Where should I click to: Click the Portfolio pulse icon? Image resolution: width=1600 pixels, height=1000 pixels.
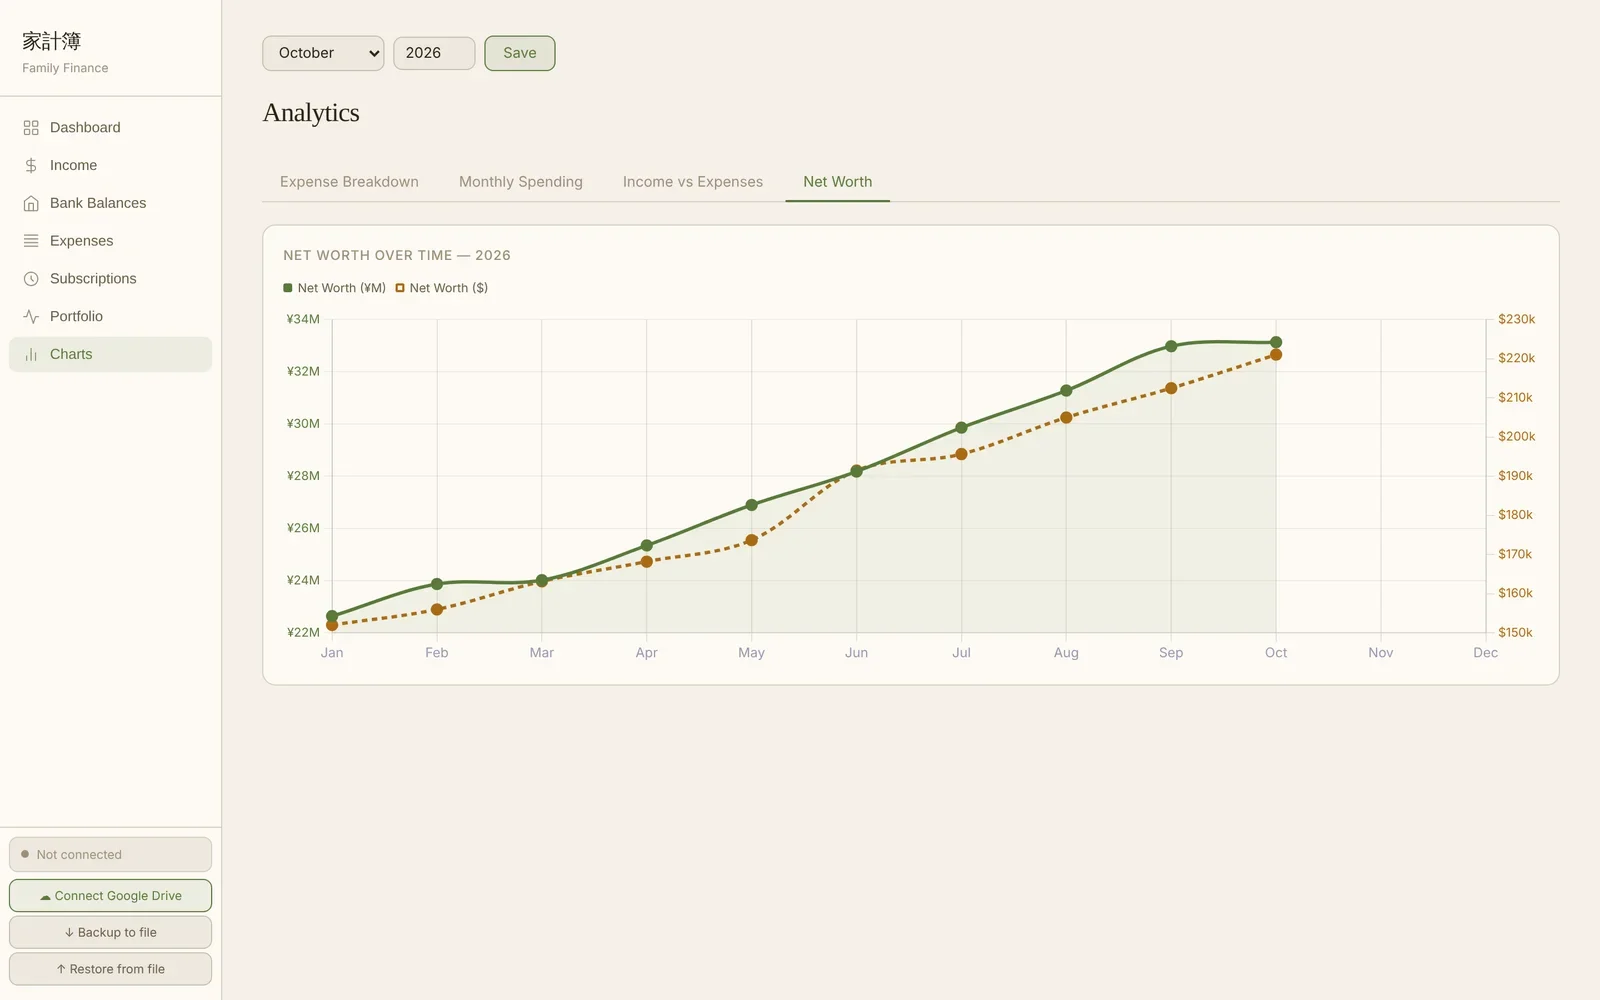click(31, 316)
